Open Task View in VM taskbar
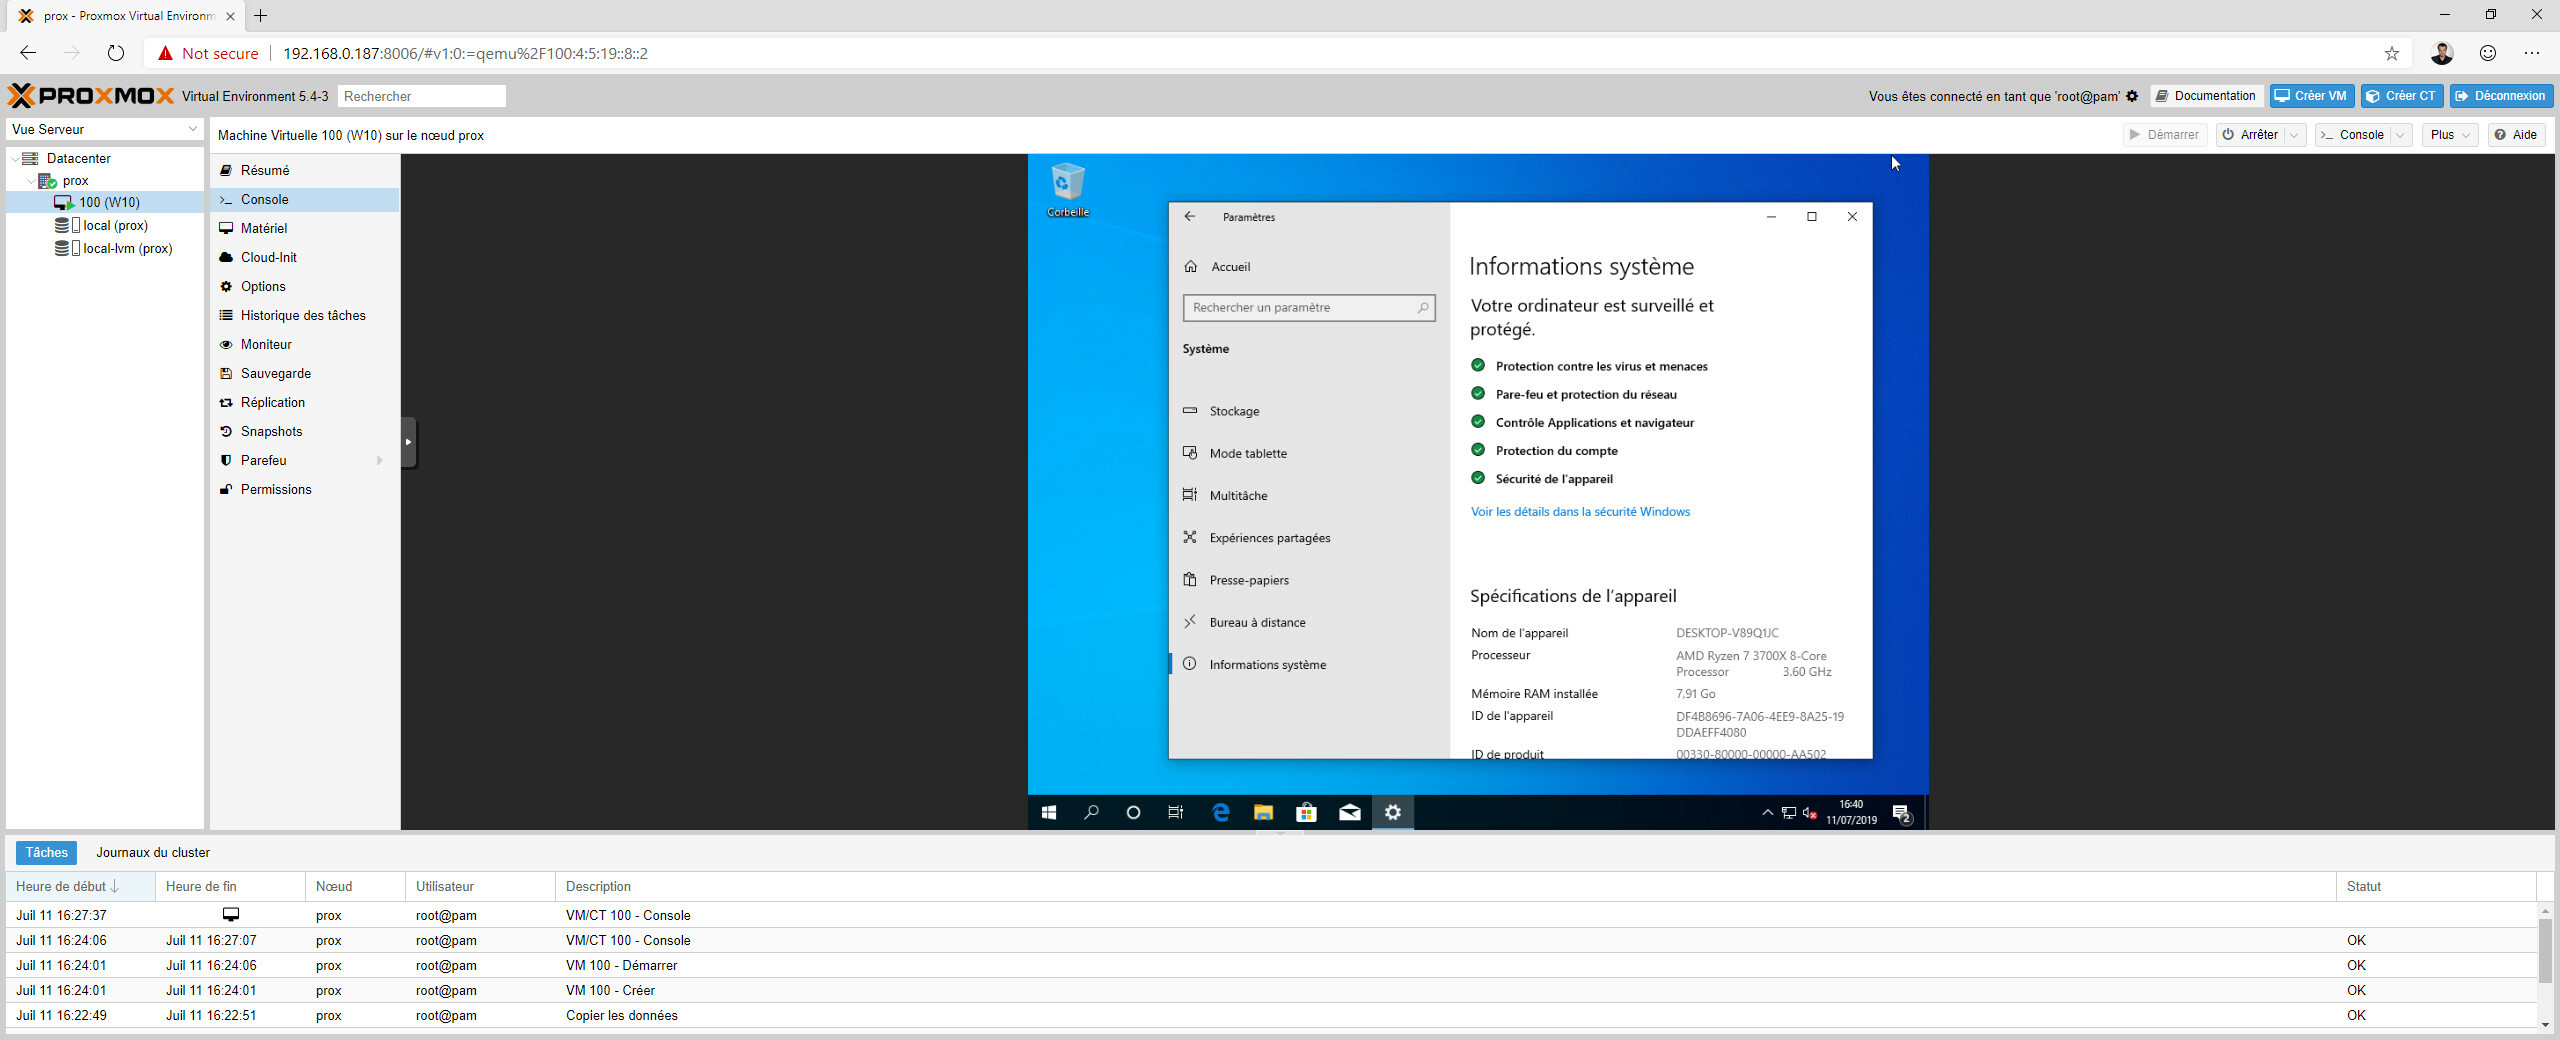The height and width of the screenshot is (1040, 2560). (x=1176, y=812)
